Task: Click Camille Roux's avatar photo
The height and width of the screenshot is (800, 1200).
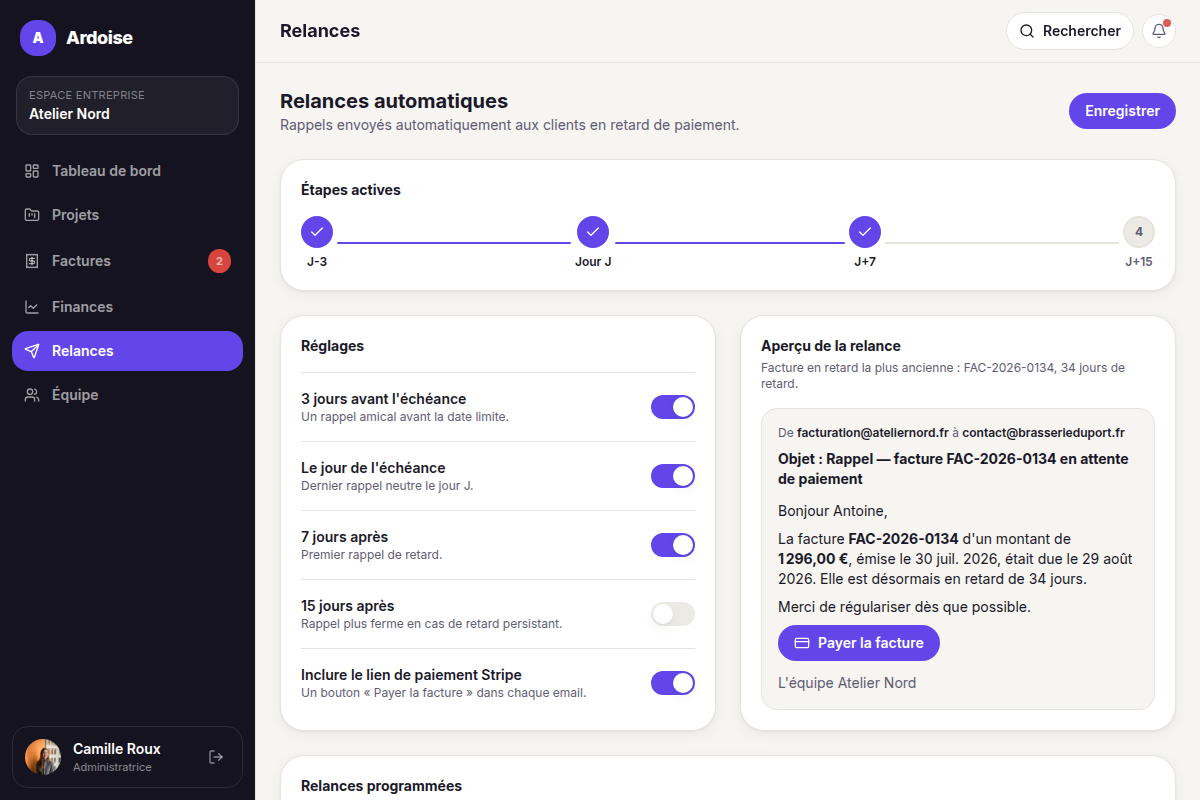Action: tap(43, 757)
